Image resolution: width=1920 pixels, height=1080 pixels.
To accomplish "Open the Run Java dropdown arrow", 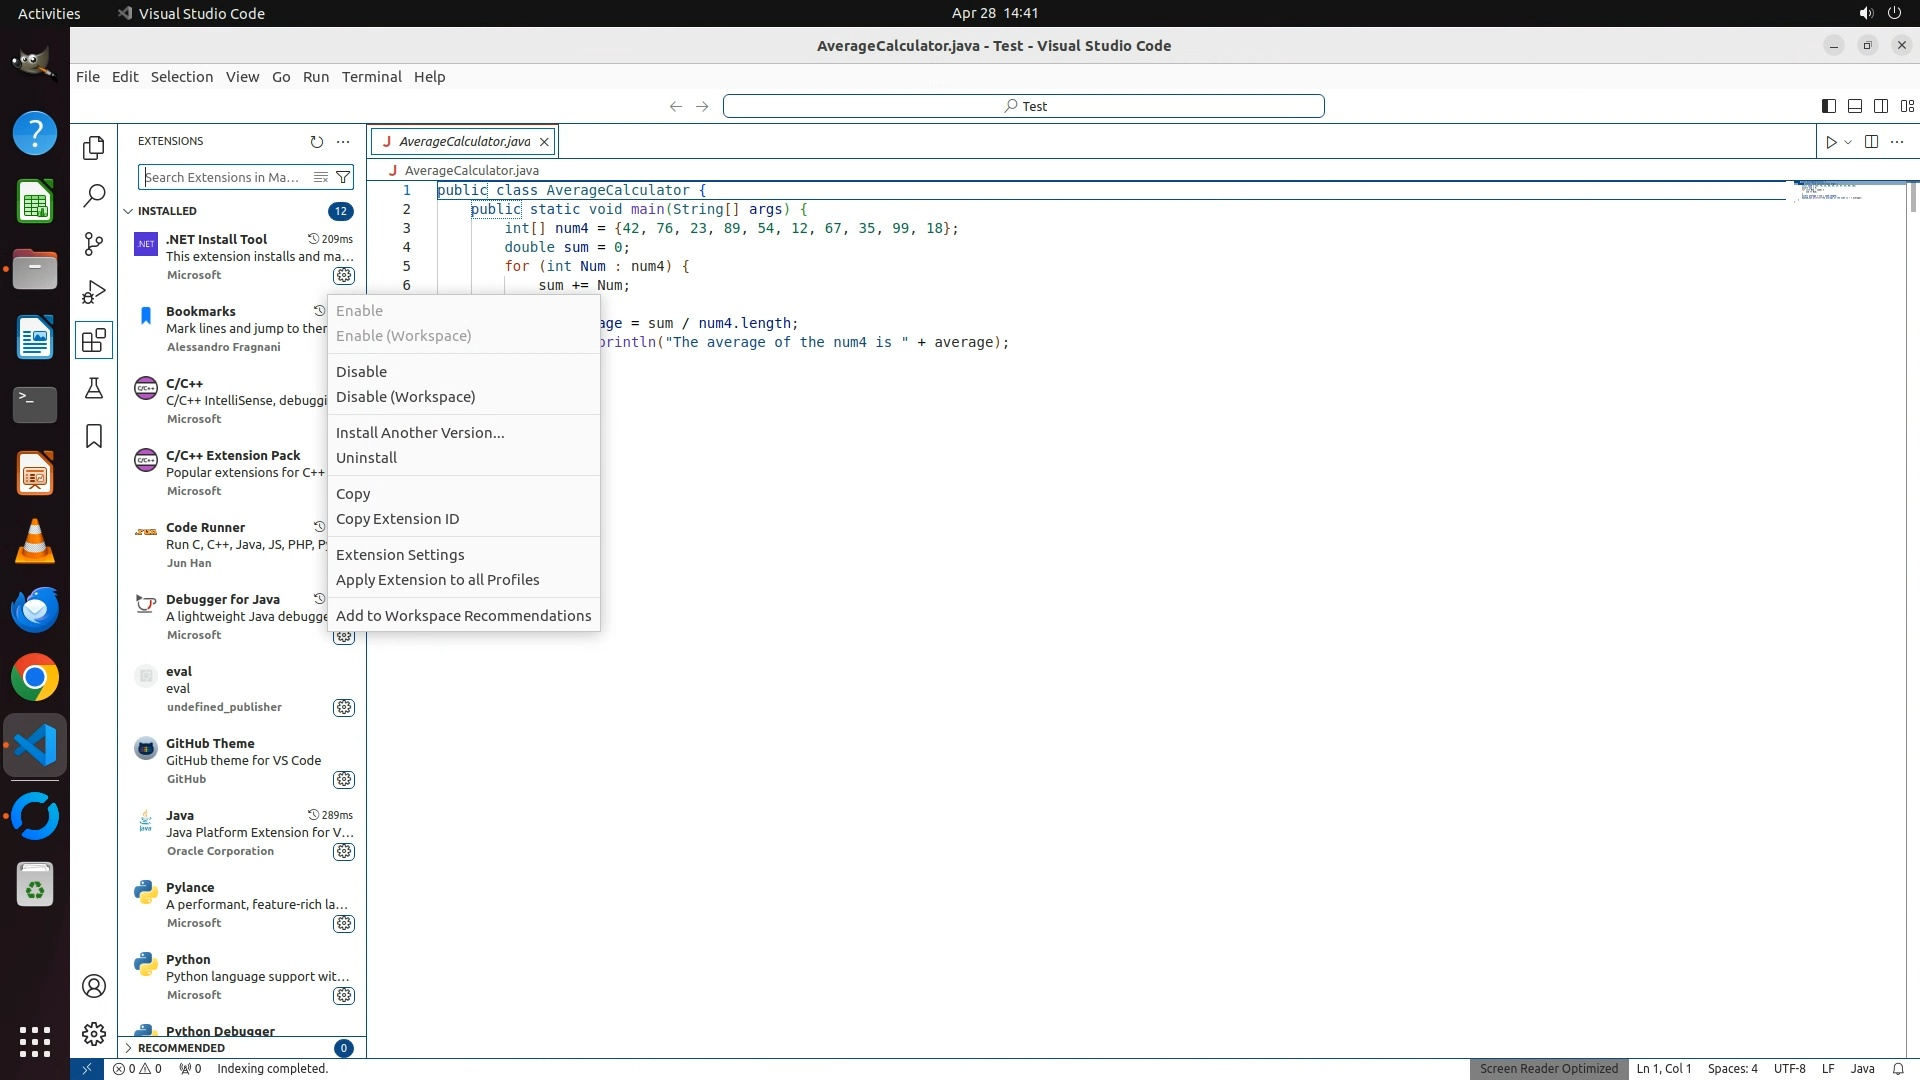I will [x=1848, y=142].
